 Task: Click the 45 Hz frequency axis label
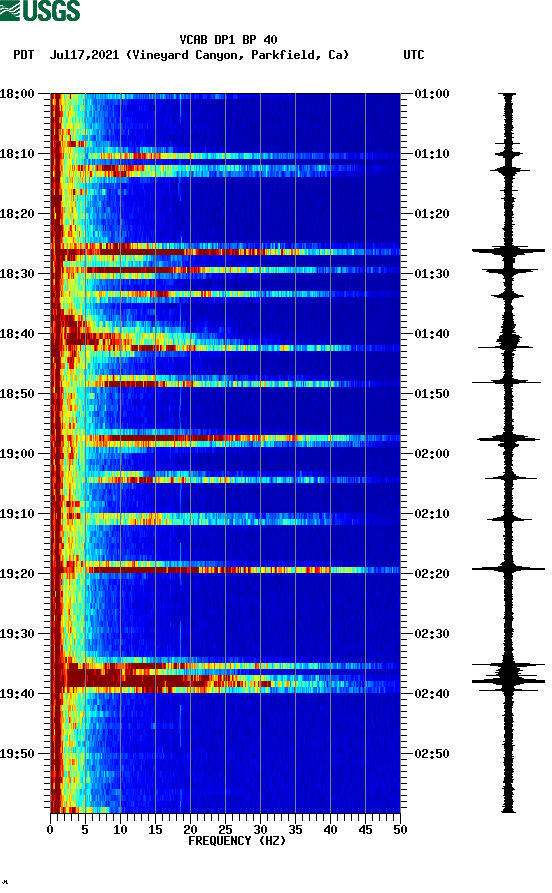point(365,830)
